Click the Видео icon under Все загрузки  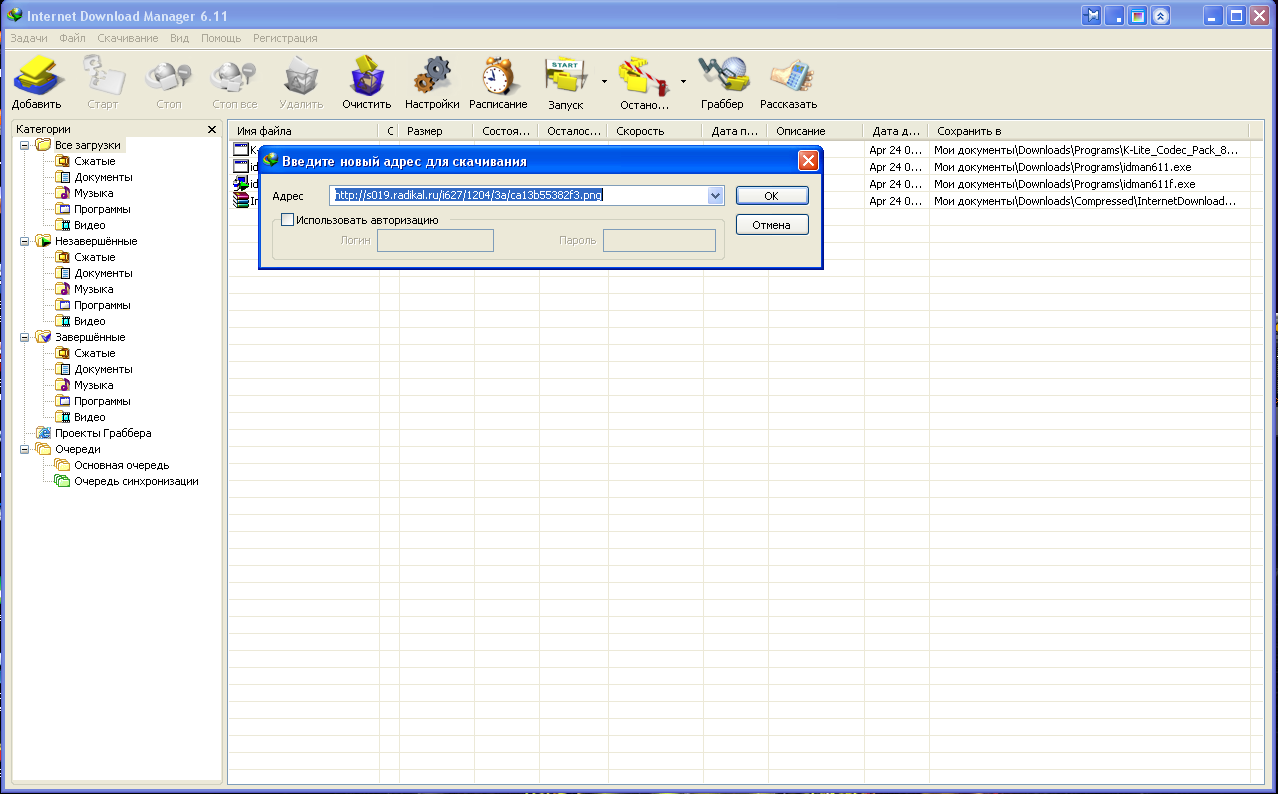click(x=63, y=225)
